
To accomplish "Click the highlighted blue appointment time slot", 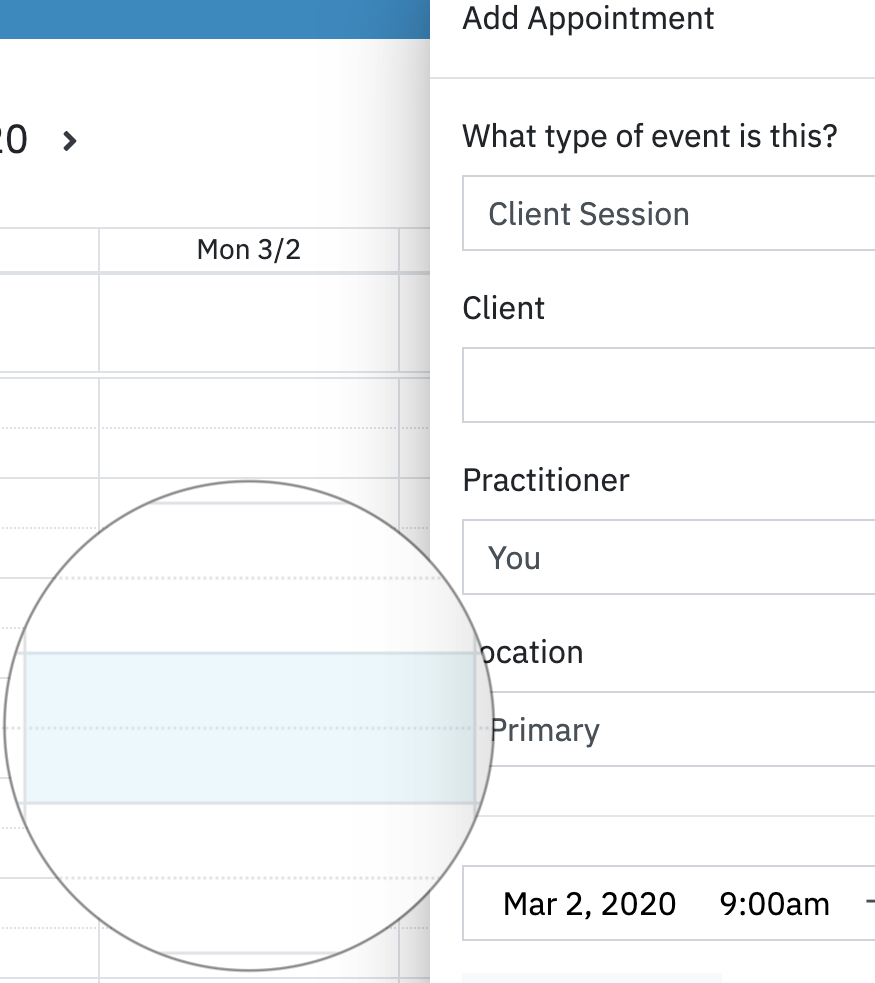I will tap(248, 727).
